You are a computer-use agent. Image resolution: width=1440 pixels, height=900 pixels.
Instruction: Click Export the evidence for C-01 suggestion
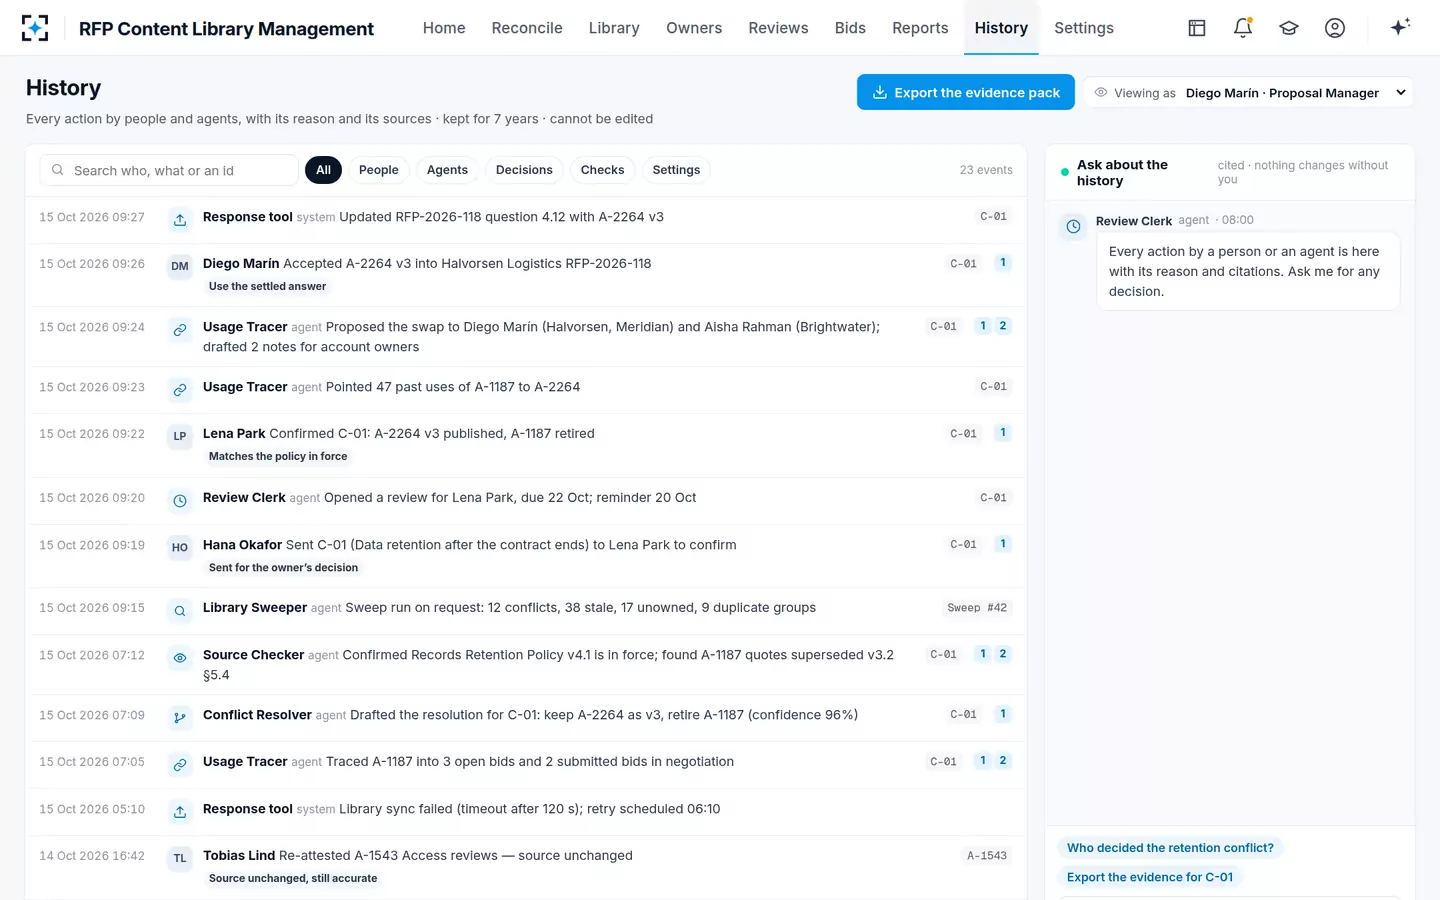click(1150, 877)
